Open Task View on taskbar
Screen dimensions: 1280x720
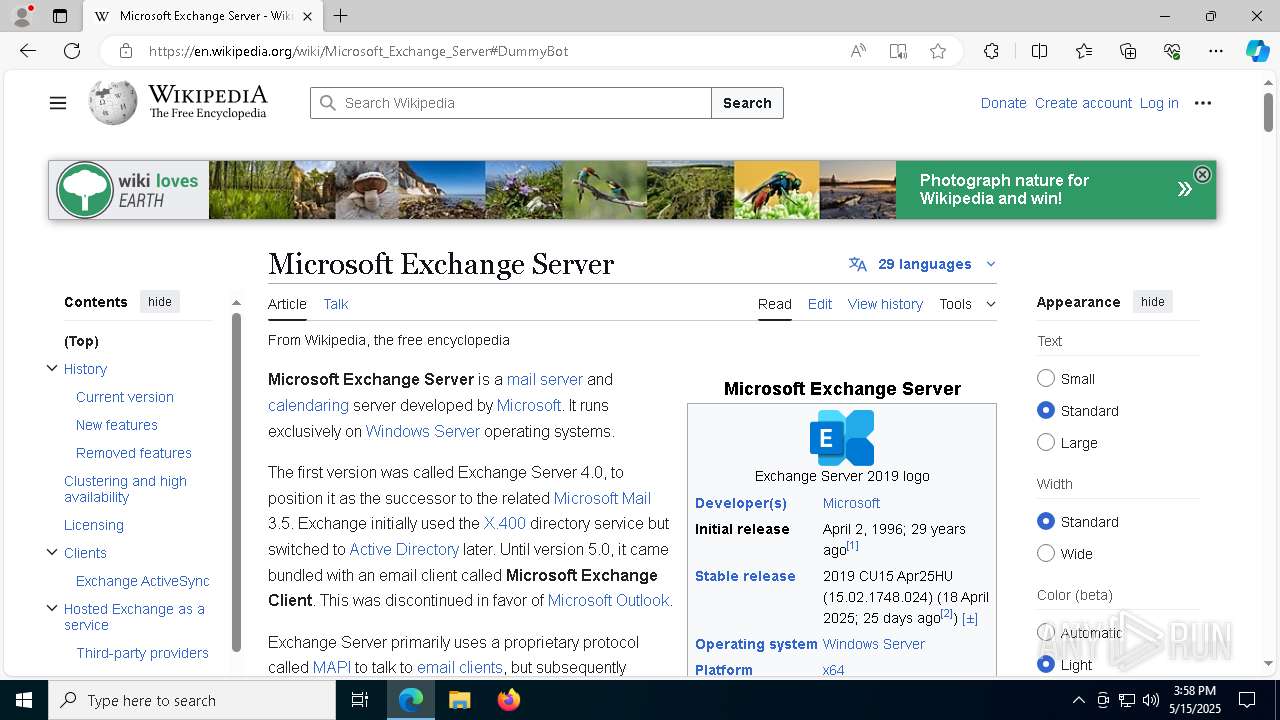pyautogui.click(x=360, y=700)
